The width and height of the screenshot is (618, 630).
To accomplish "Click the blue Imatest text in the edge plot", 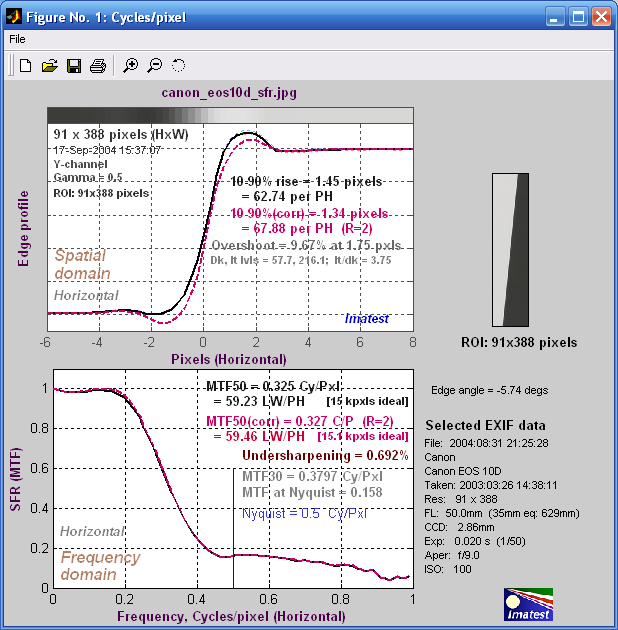I will pyautogui.click(x=366, y=319).
